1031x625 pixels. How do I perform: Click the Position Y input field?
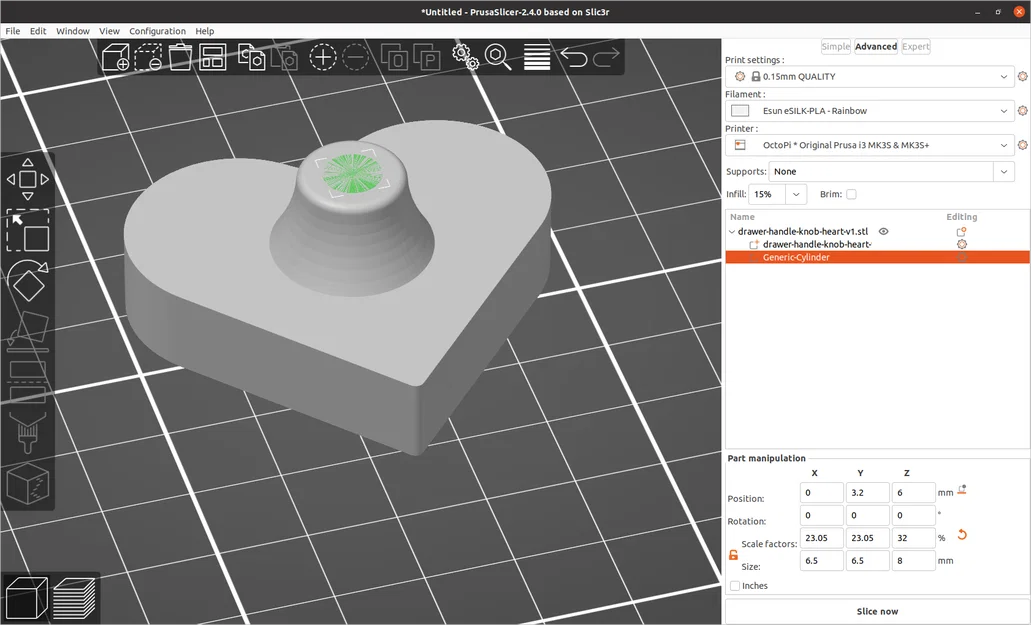click(x=867, y=492)
